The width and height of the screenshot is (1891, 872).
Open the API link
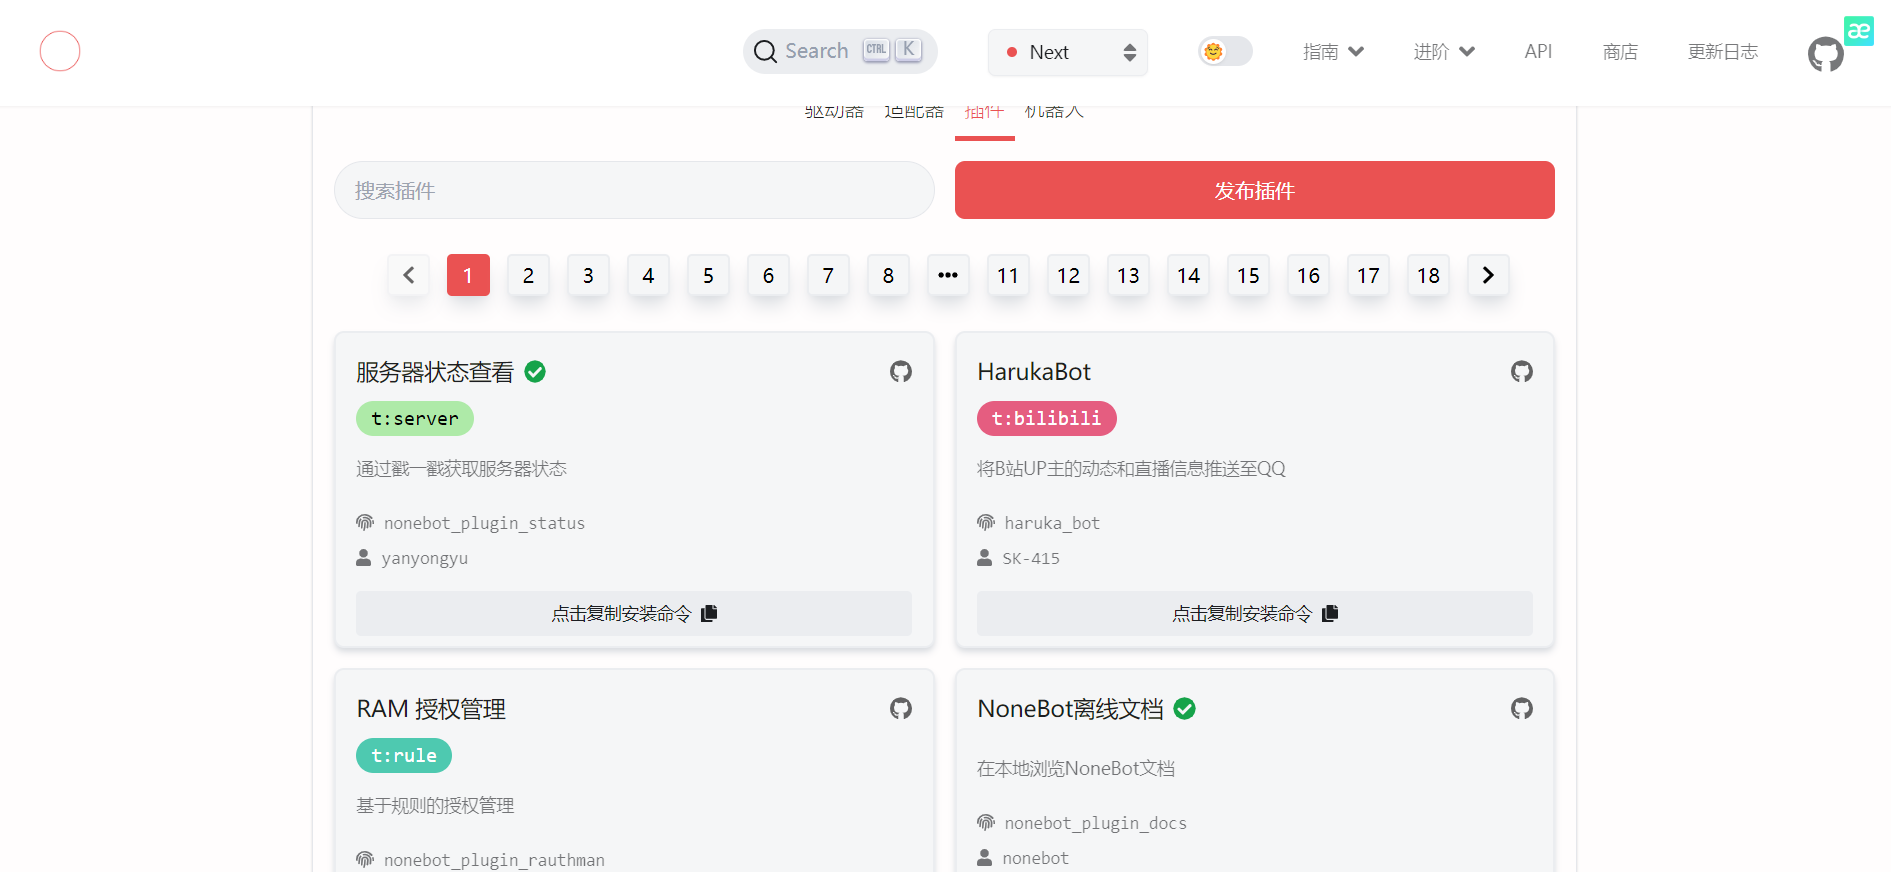point(1538,52)
